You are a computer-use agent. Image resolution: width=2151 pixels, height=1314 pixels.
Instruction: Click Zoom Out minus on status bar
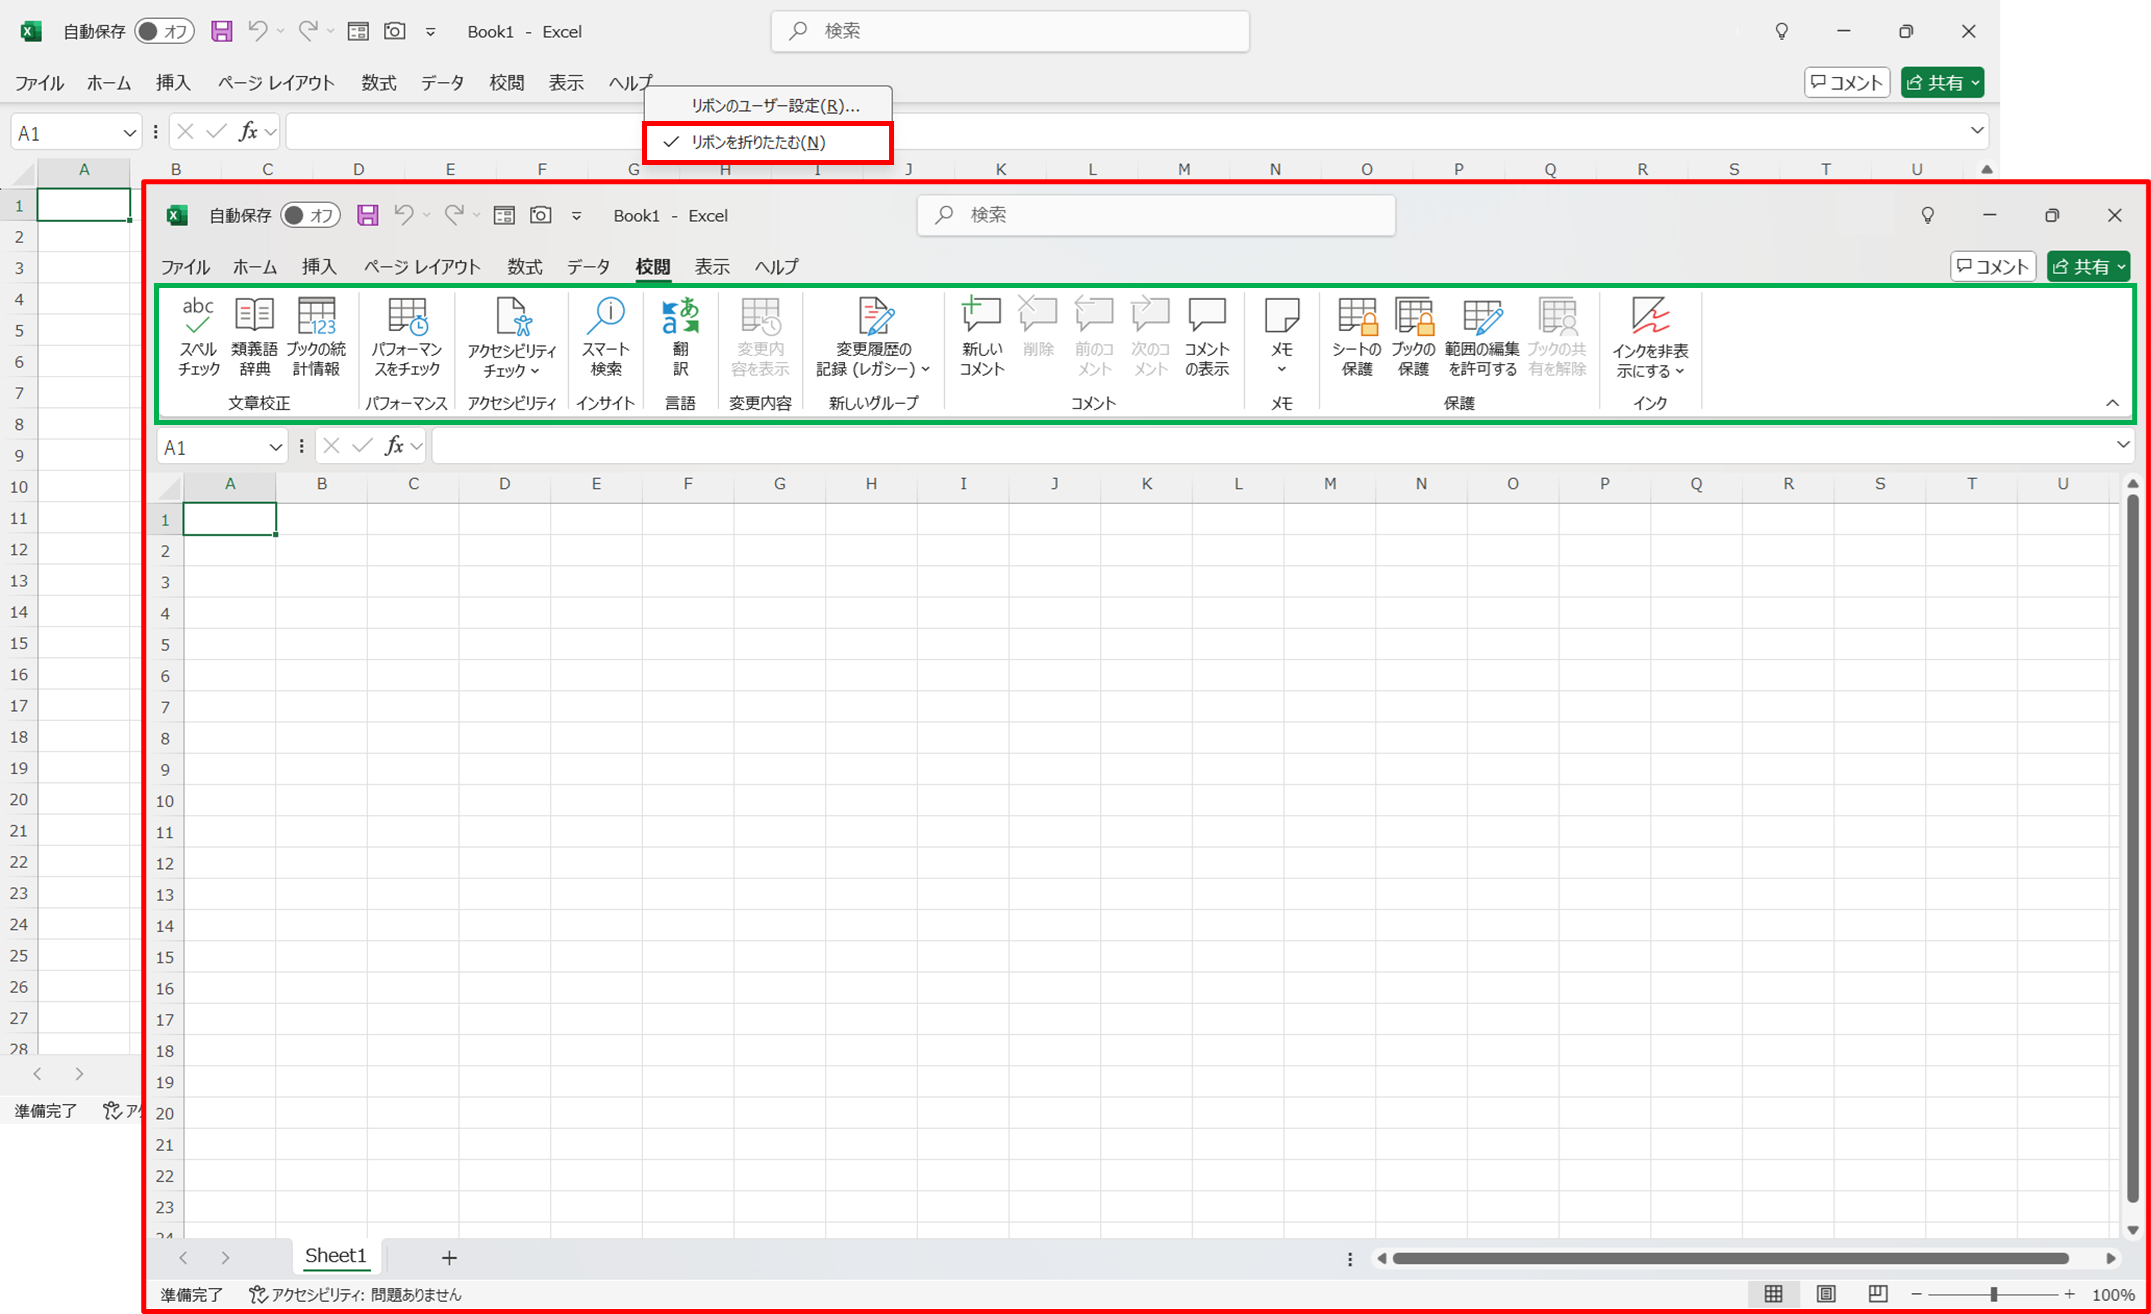point(1916,1294)
